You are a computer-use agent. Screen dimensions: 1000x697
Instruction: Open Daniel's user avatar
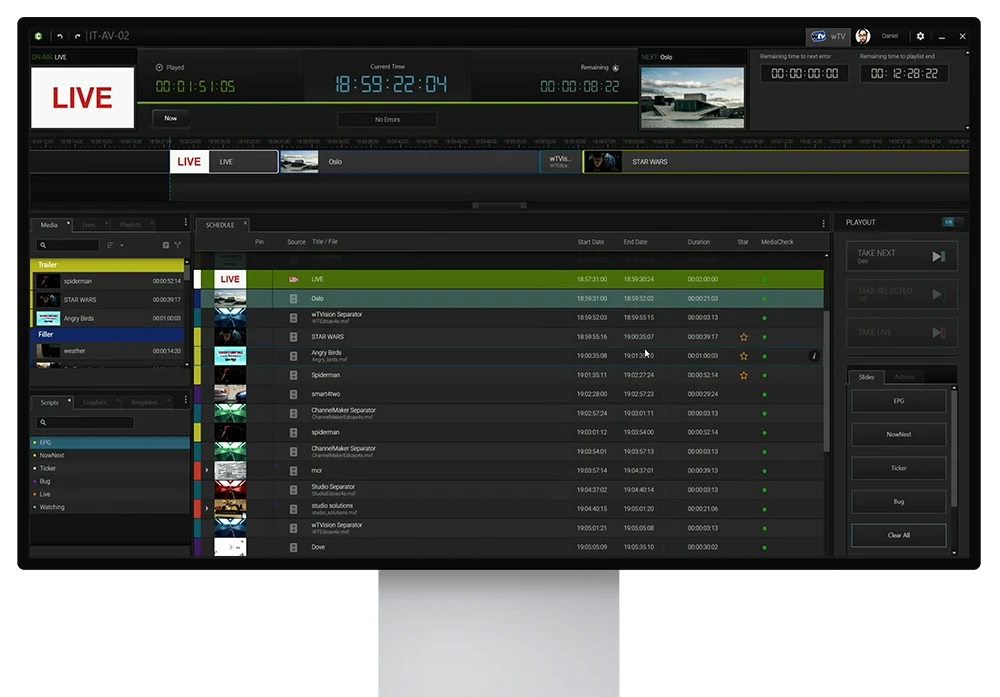pos(863,36)
